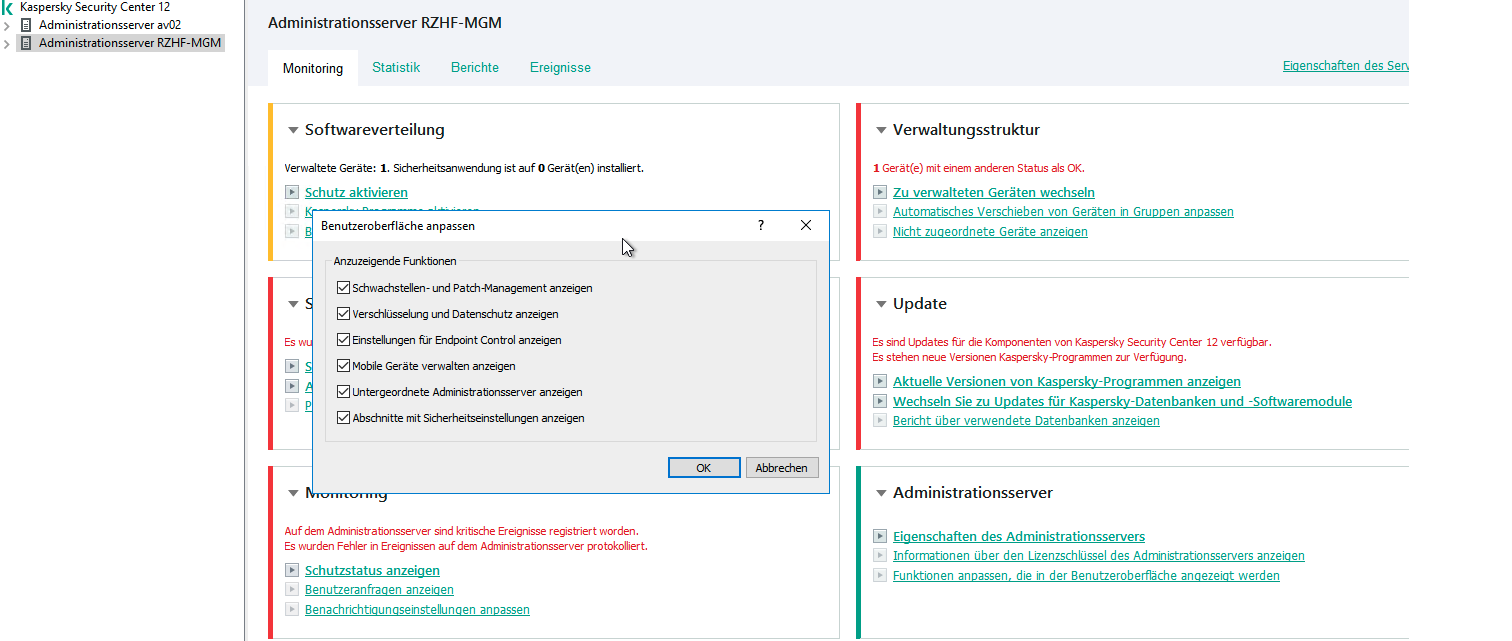Open the Statistik tab

(x=396, y=67)
